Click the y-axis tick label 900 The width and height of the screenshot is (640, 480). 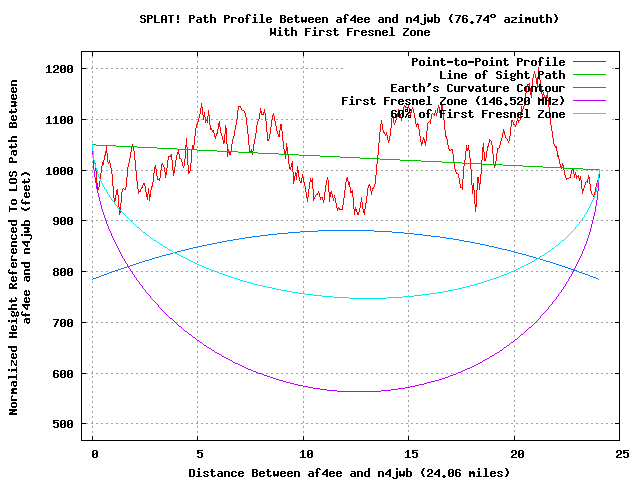click(63, 221)
